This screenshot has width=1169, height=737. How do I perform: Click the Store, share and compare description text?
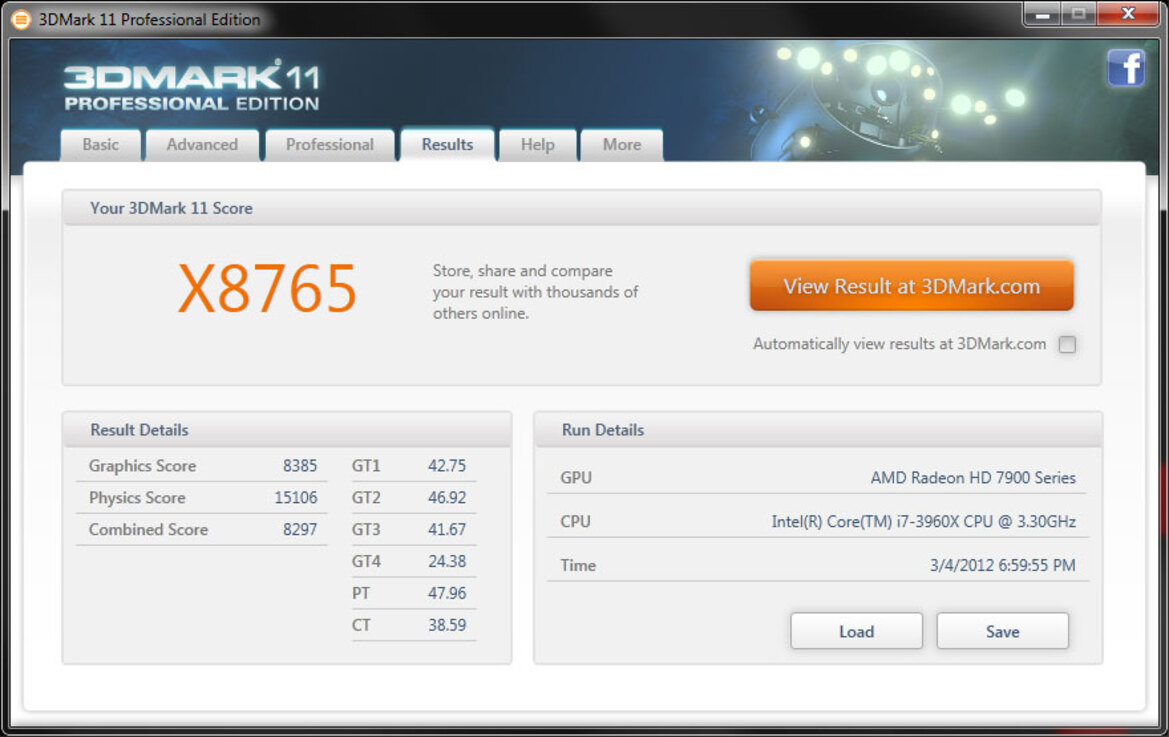tap(535, 291)
